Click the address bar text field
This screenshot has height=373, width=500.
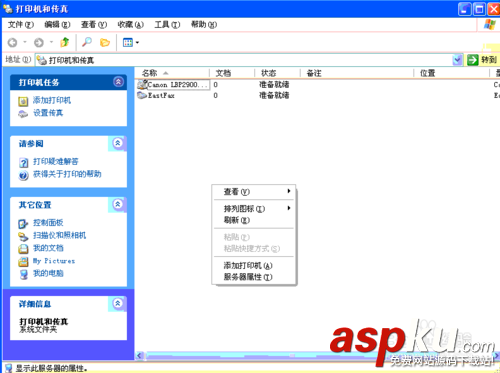point(250,60)
